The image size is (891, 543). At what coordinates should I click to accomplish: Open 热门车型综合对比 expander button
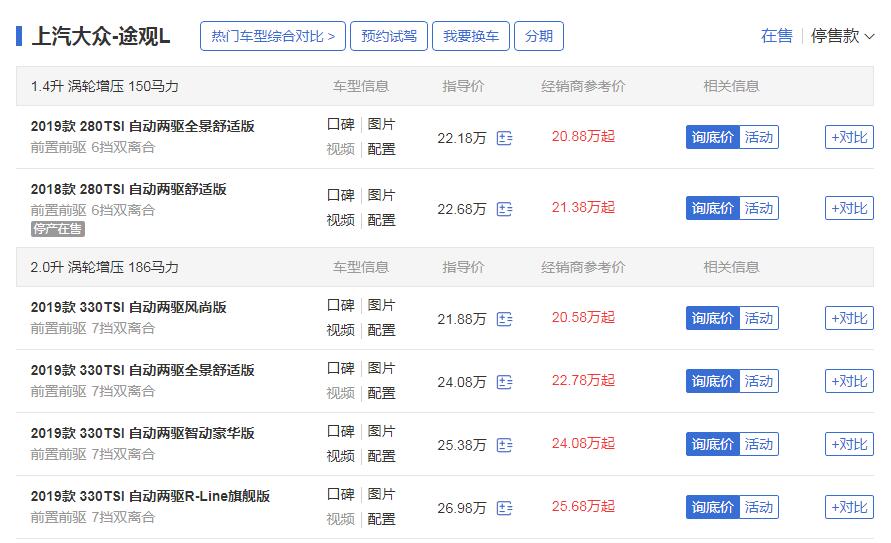click(x=273, y=36)
